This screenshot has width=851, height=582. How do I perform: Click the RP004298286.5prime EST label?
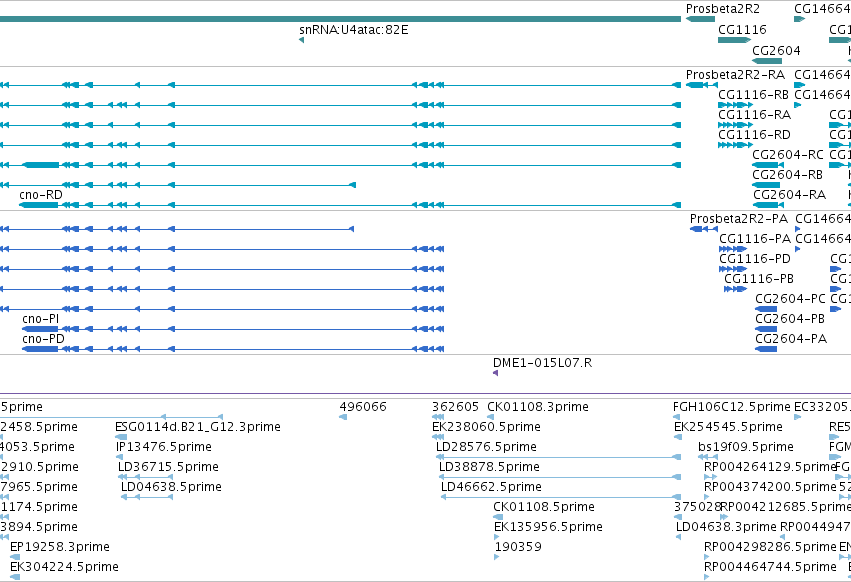pyautogui.click(x=770, y=547)
